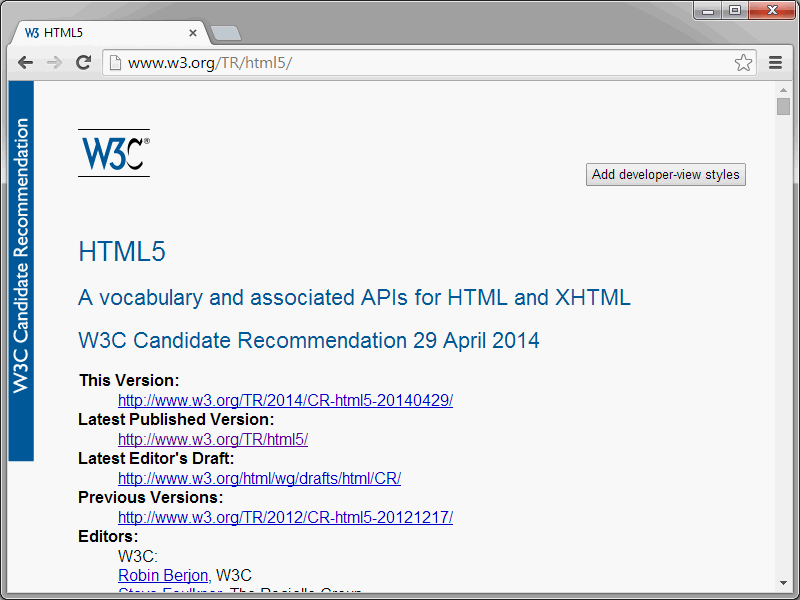This screenshot has height=600, width=800.
Task: Open the Latest Published Version html5 link
Action: tap(213, 439)
